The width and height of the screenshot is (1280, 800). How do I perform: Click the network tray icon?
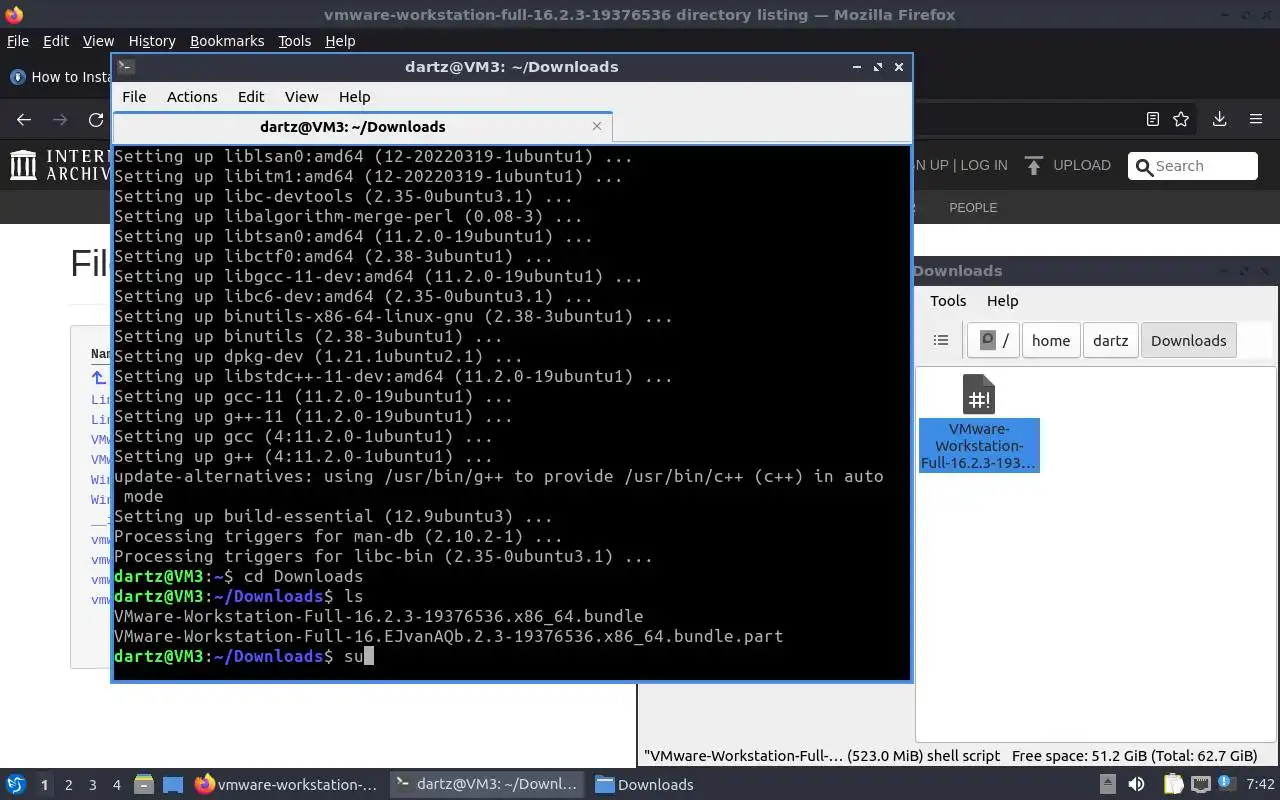tap(1200, 784)
